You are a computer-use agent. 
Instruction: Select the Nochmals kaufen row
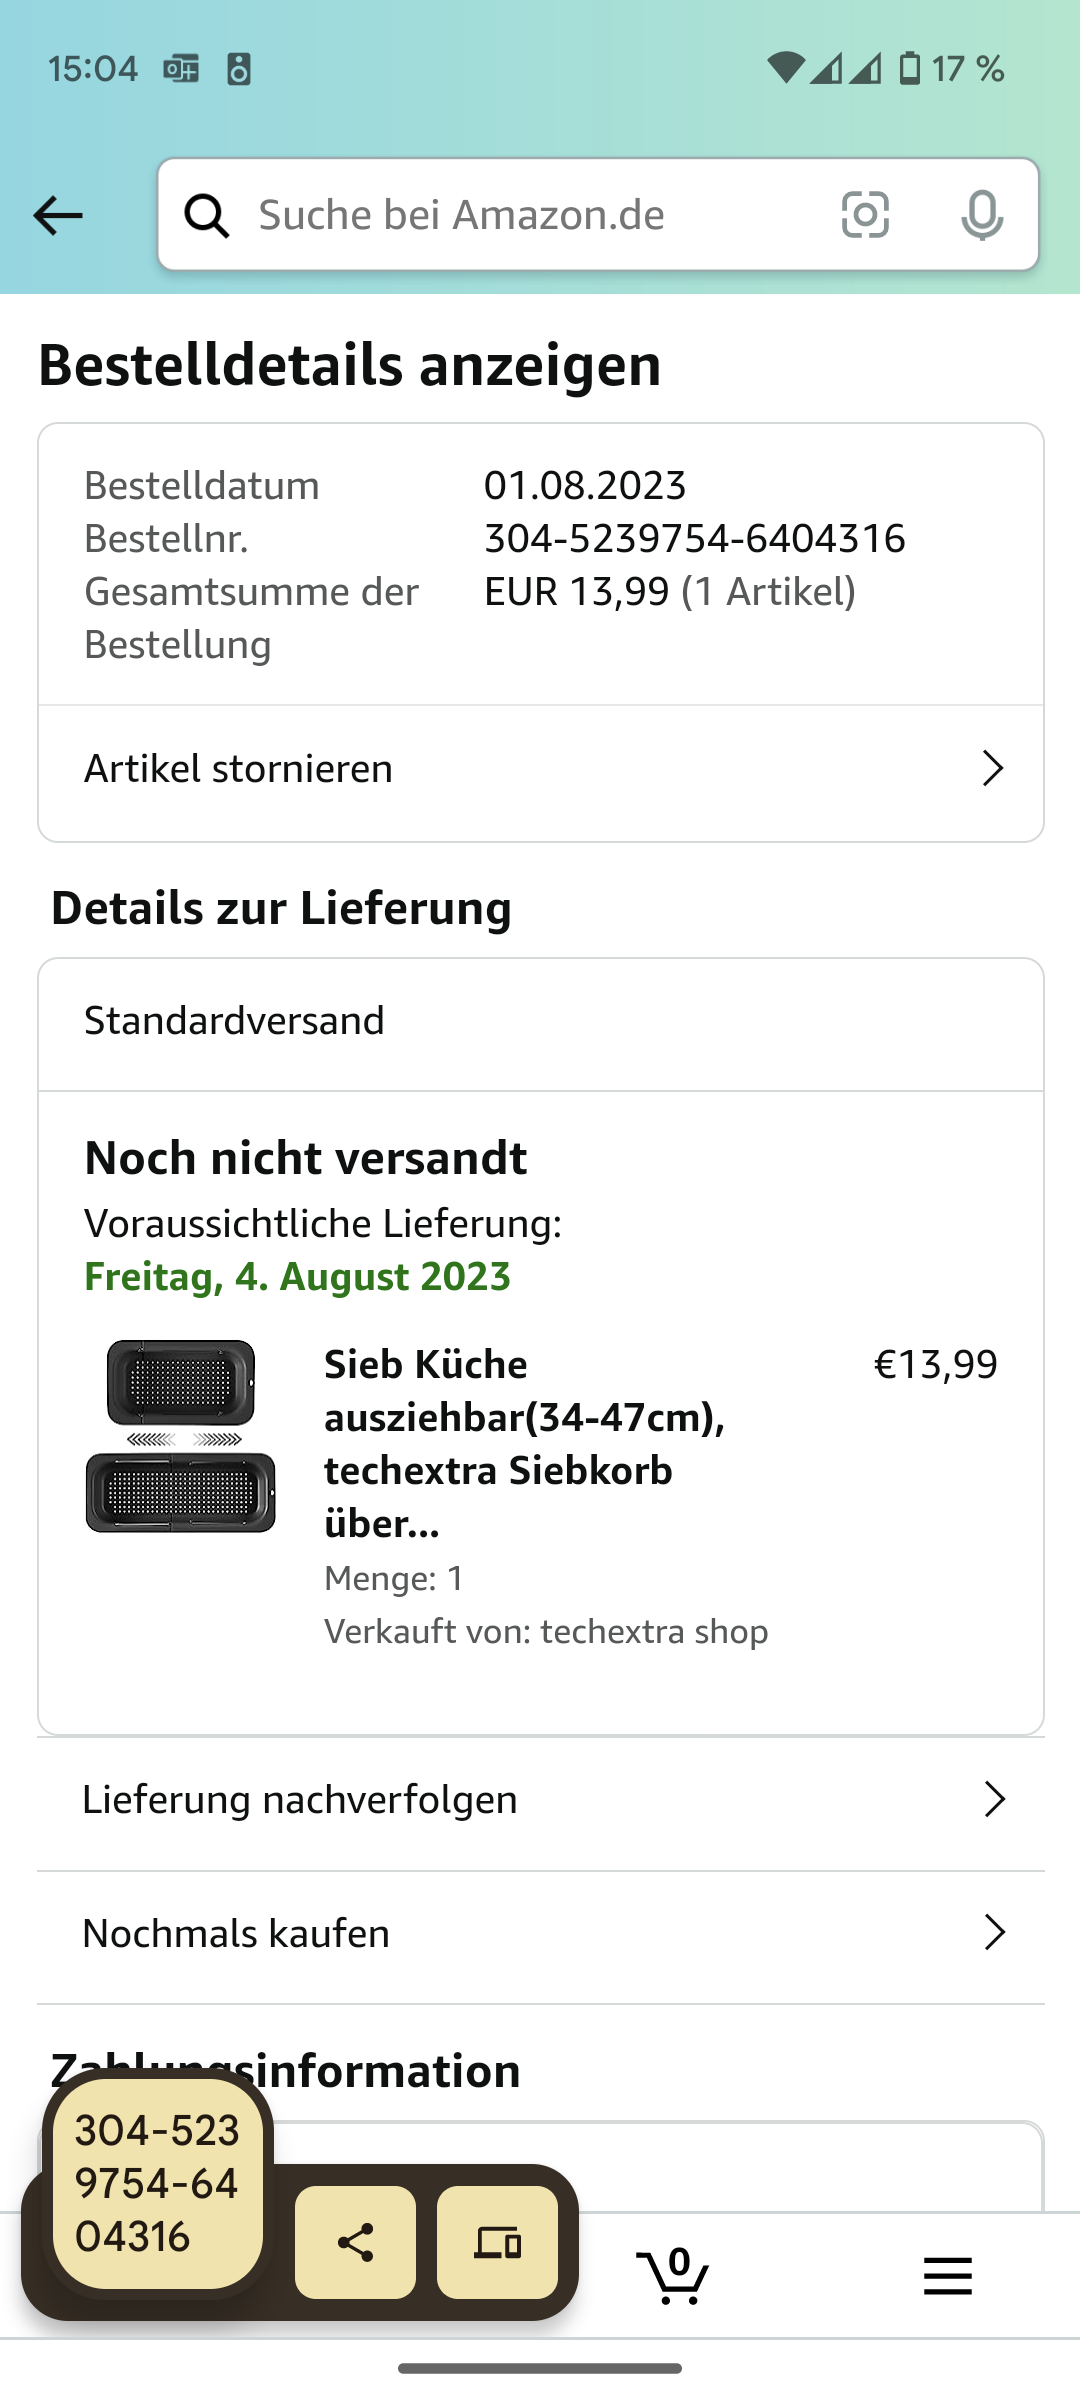click(236, 1933)
